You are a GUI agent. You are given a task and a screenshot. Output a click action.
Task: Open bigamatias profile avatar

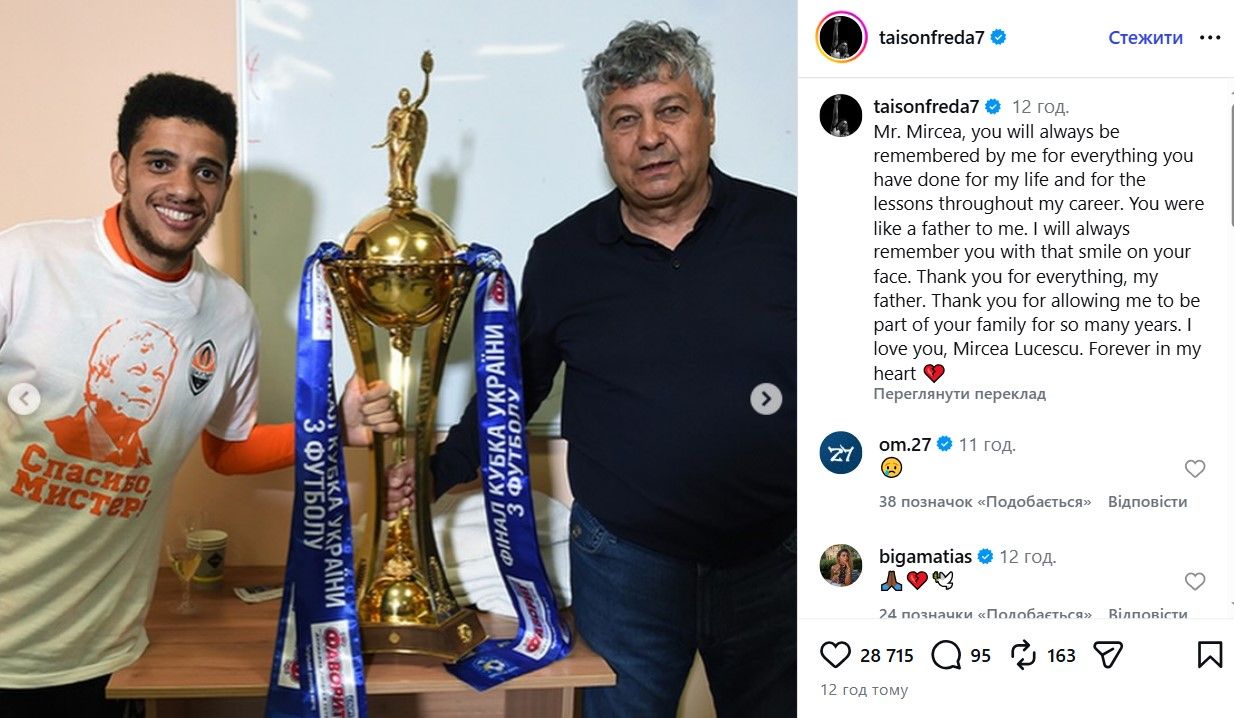[841, 565]
